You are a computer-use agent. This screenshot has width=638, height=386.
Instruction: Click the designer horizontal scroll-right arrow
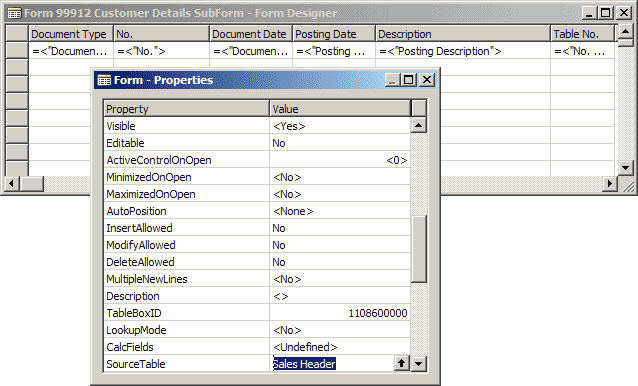(x=609, y=183)
